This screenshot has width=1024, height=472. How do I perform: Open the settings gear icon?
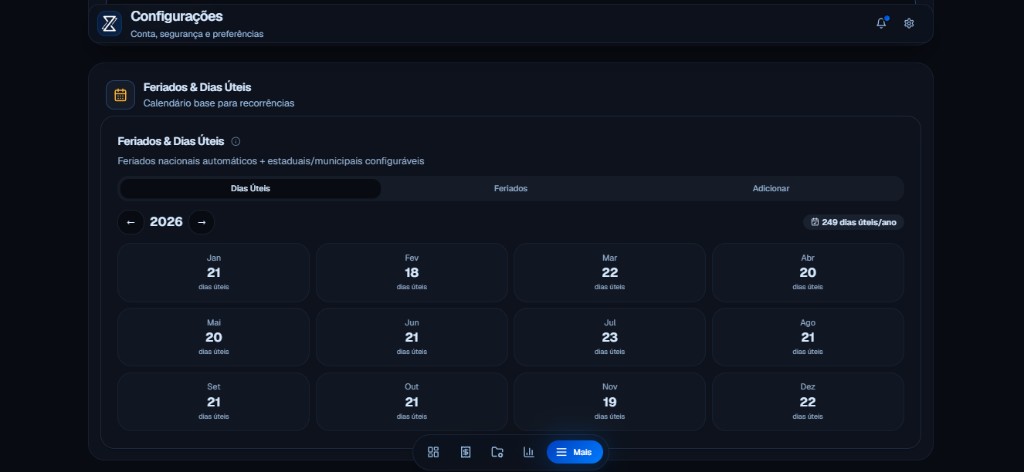coord(909,23)
